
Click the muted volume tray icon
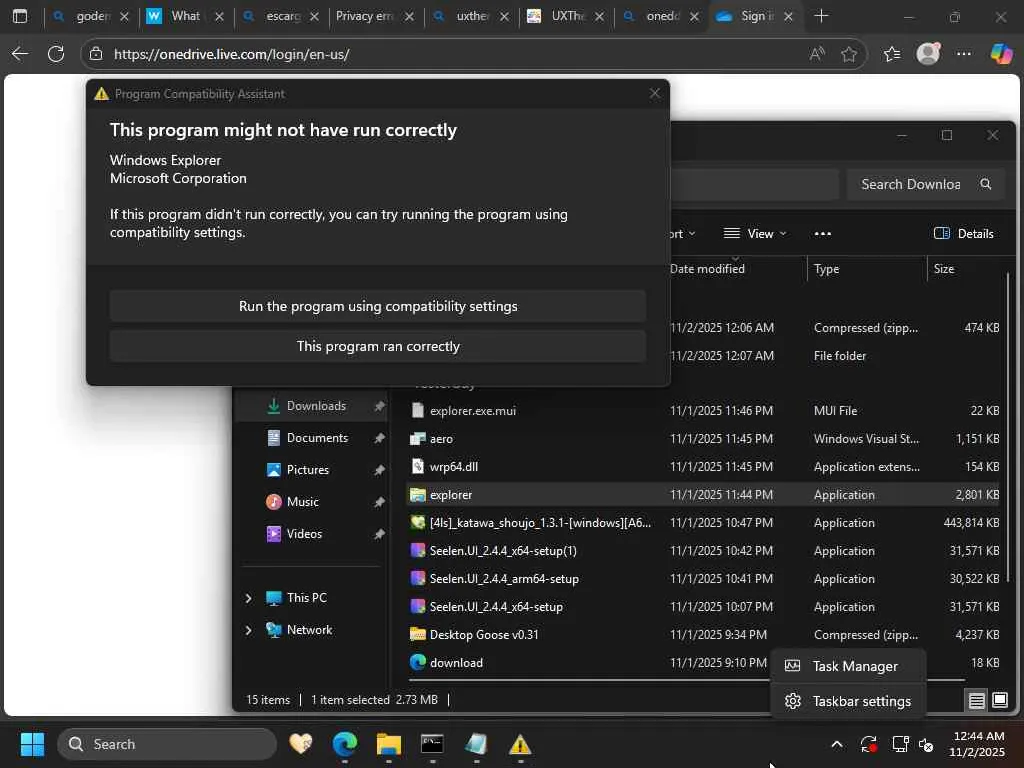click(925, 744)
